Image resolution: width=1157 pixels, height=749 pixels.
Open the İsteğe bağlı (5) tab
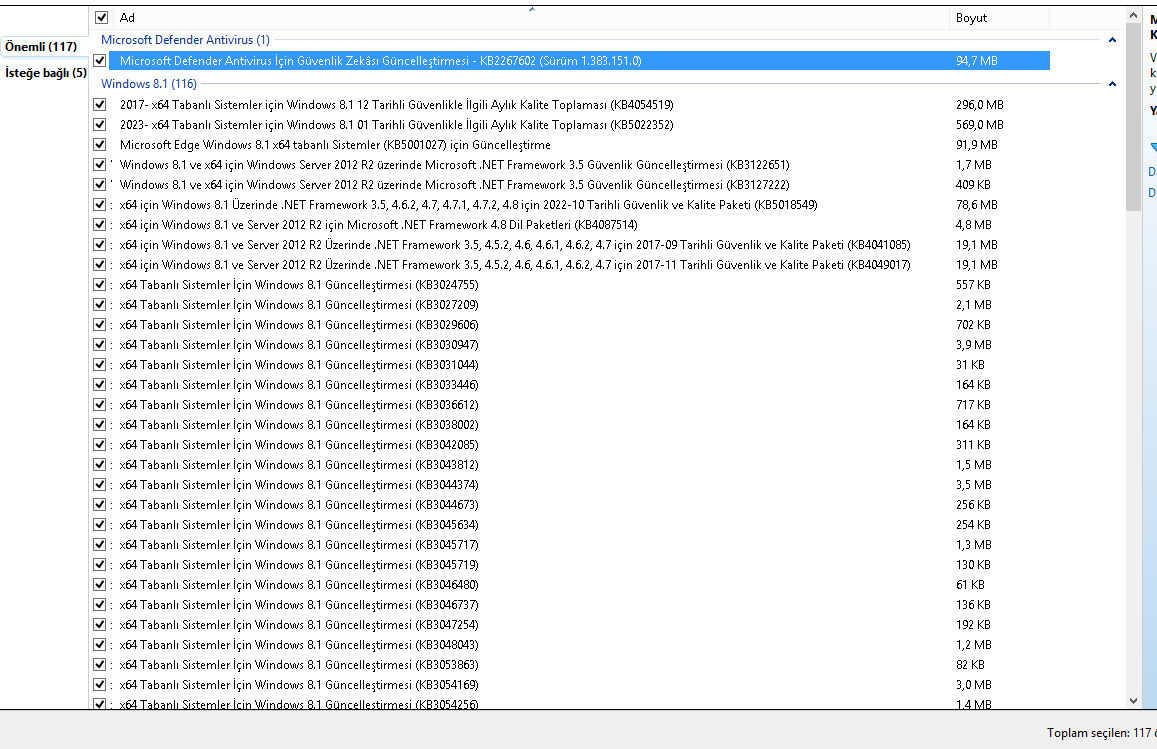pyautogui.click(x=46, y=72)
